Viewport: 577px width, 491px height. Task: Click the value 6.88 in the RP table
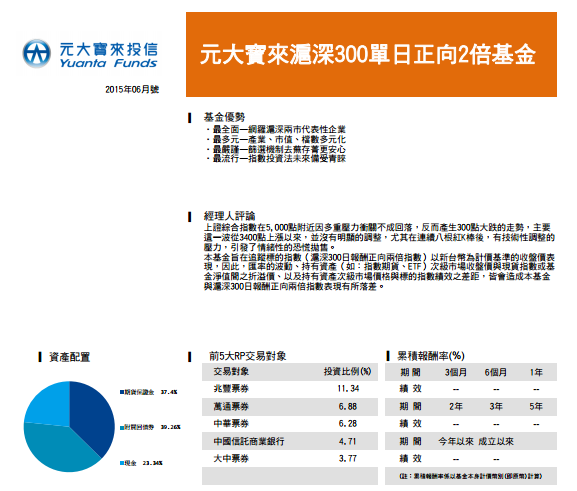[348, 406]
